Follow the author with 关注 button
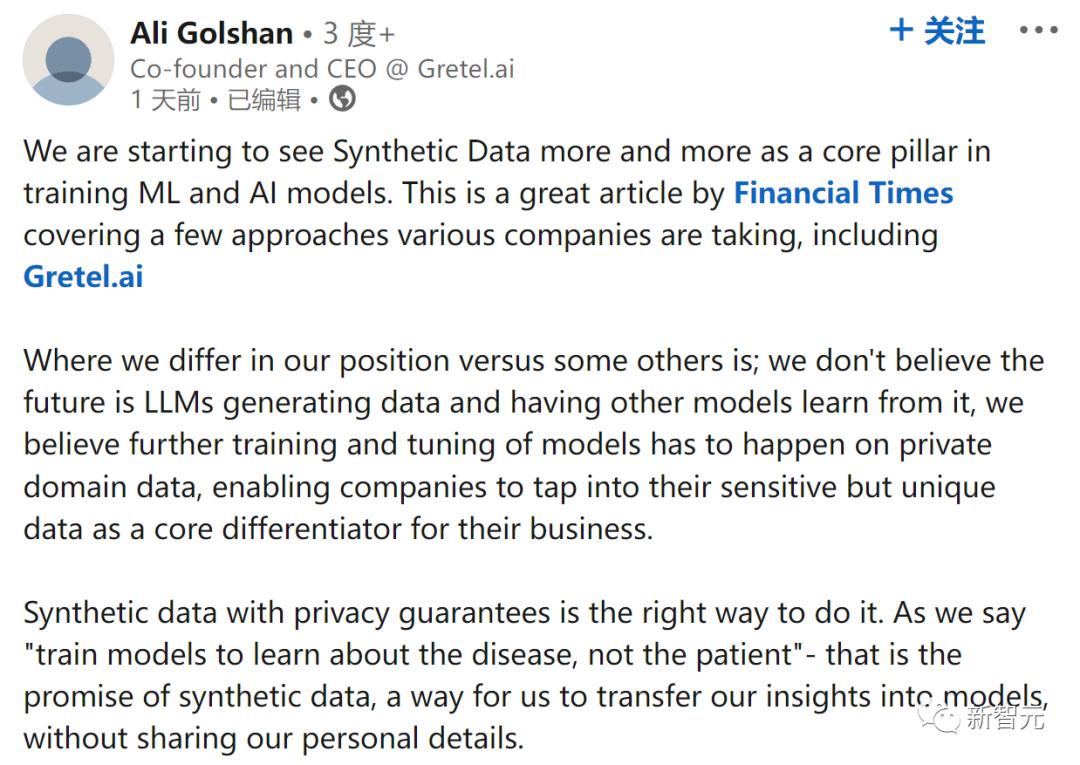Viewport: 1080px width, 765px height. tap(937, 31)
